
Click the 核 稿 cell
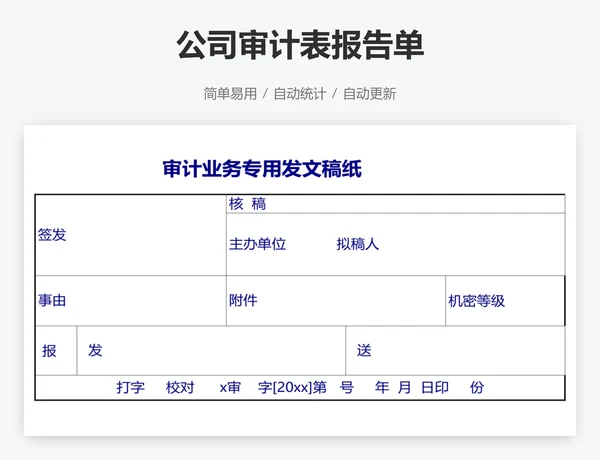(396, 204)
